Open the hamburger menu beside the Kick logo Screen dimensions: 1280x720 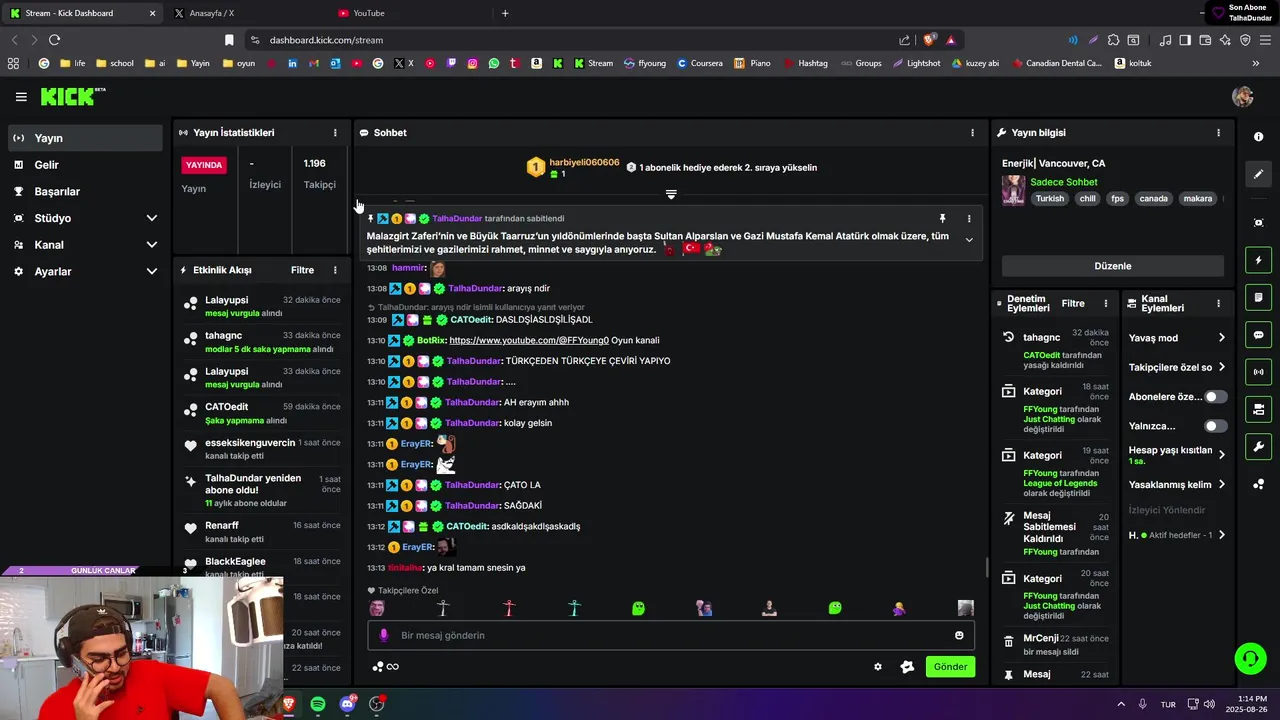(21, 97)
